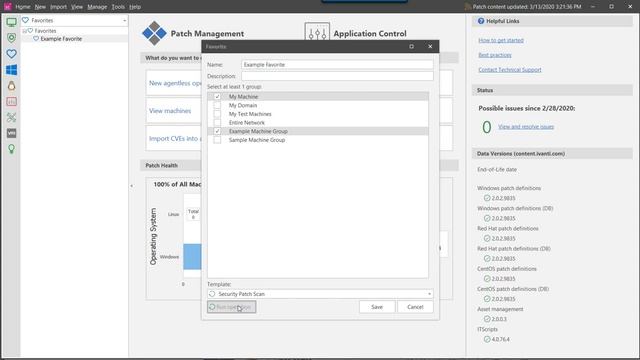Click the Windows patch definitions check icon
This screenshot has width=640, height=360.
[487, 198]
